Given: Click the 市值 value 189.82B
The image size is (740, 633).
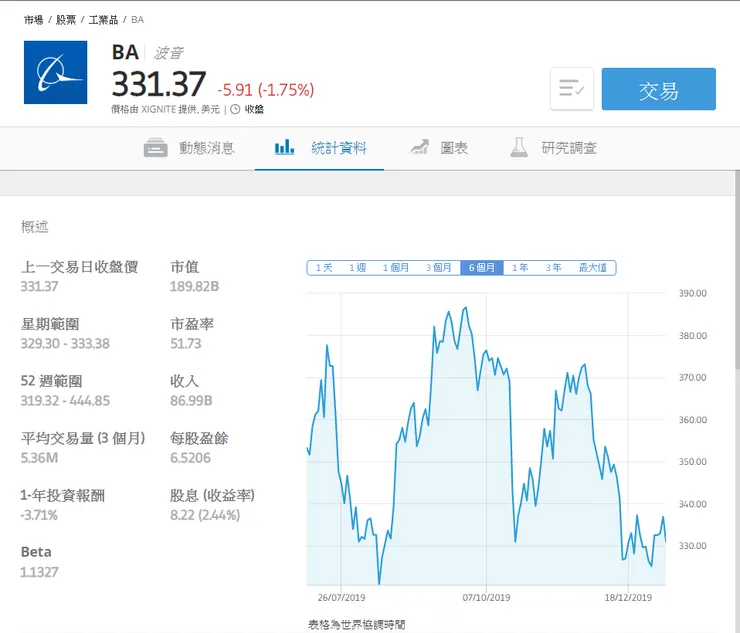Looking at the screenshot, I should [x=194, y=287].
